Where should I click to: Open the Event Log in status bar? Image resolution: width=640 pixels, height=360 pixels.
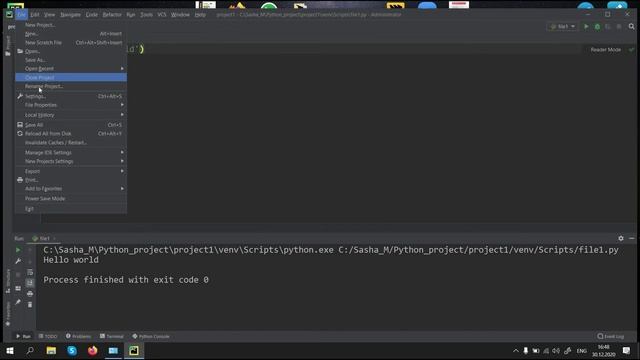(611, 336)
